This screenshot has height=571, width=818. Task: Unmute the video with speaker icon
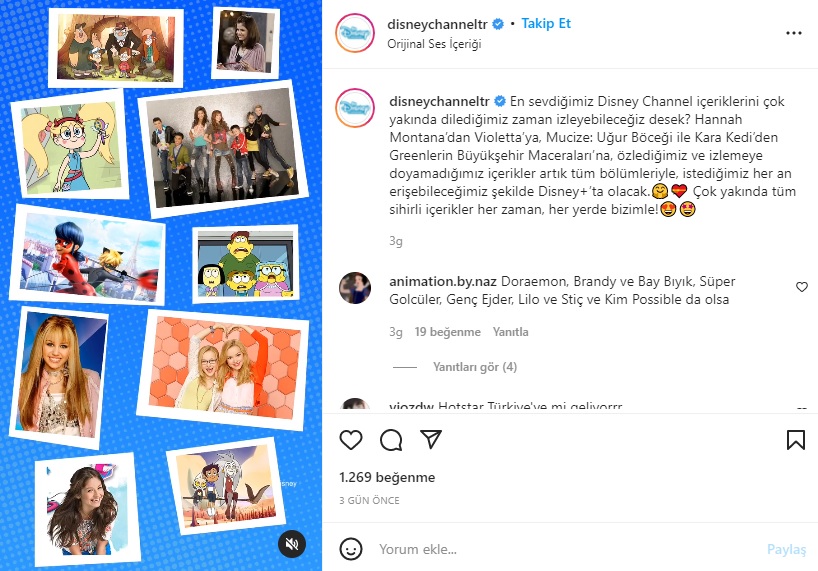tap(292, 544)
